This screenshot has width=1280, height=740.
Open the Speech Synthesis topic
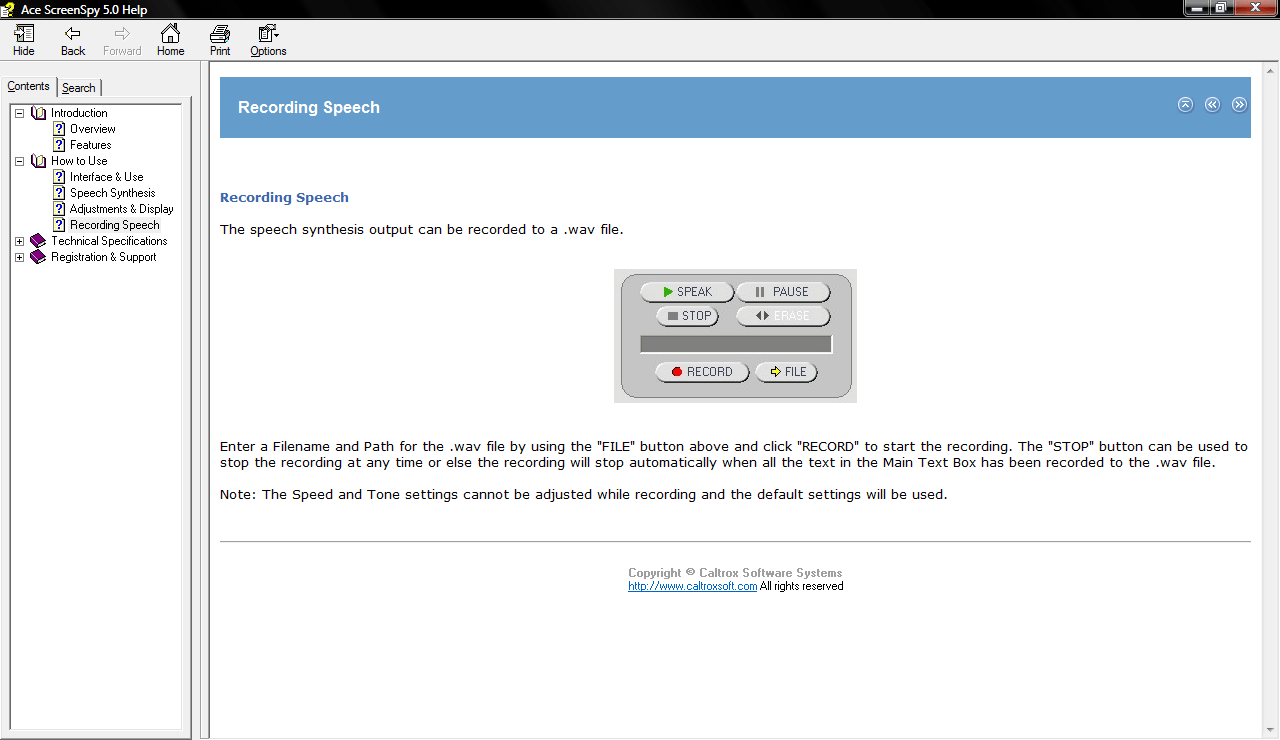click(x=113, y=193)
